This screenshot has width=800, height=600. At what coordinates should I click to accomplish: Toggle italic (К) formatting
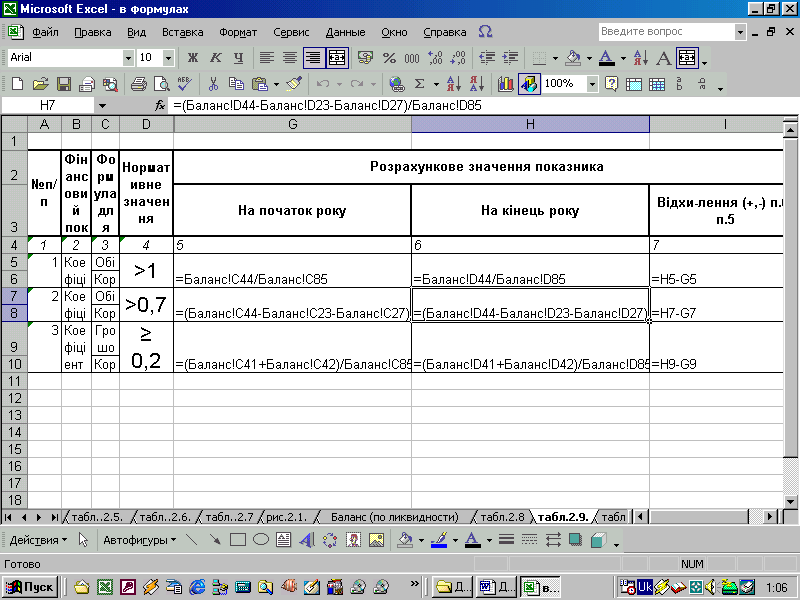pos(216,58)
